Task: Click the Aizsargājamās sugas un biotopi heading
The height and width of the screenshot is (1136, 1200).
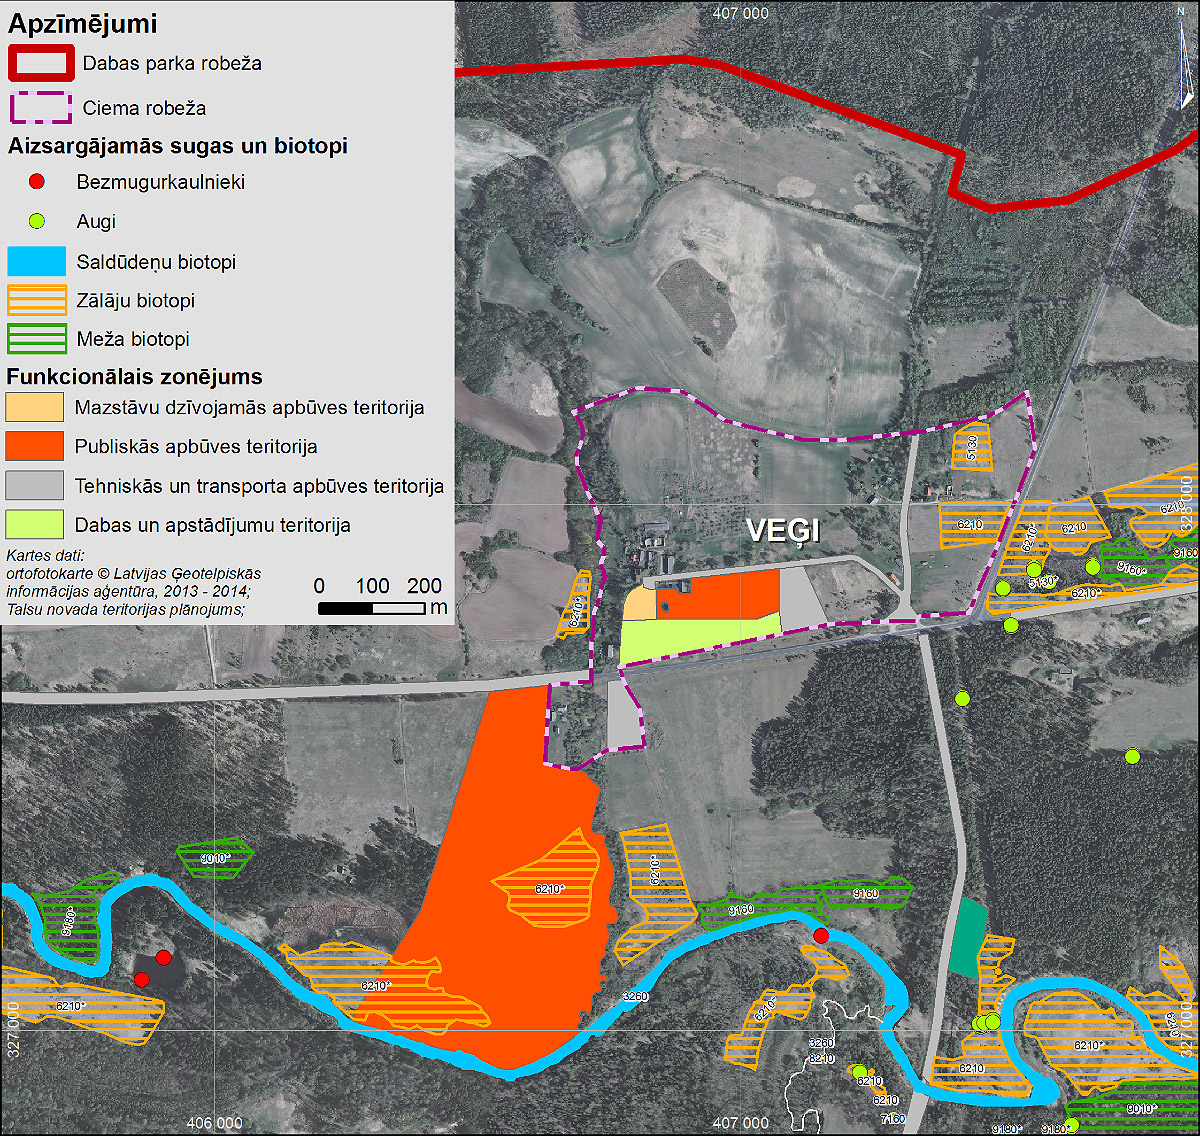Action: coord(178,146)
